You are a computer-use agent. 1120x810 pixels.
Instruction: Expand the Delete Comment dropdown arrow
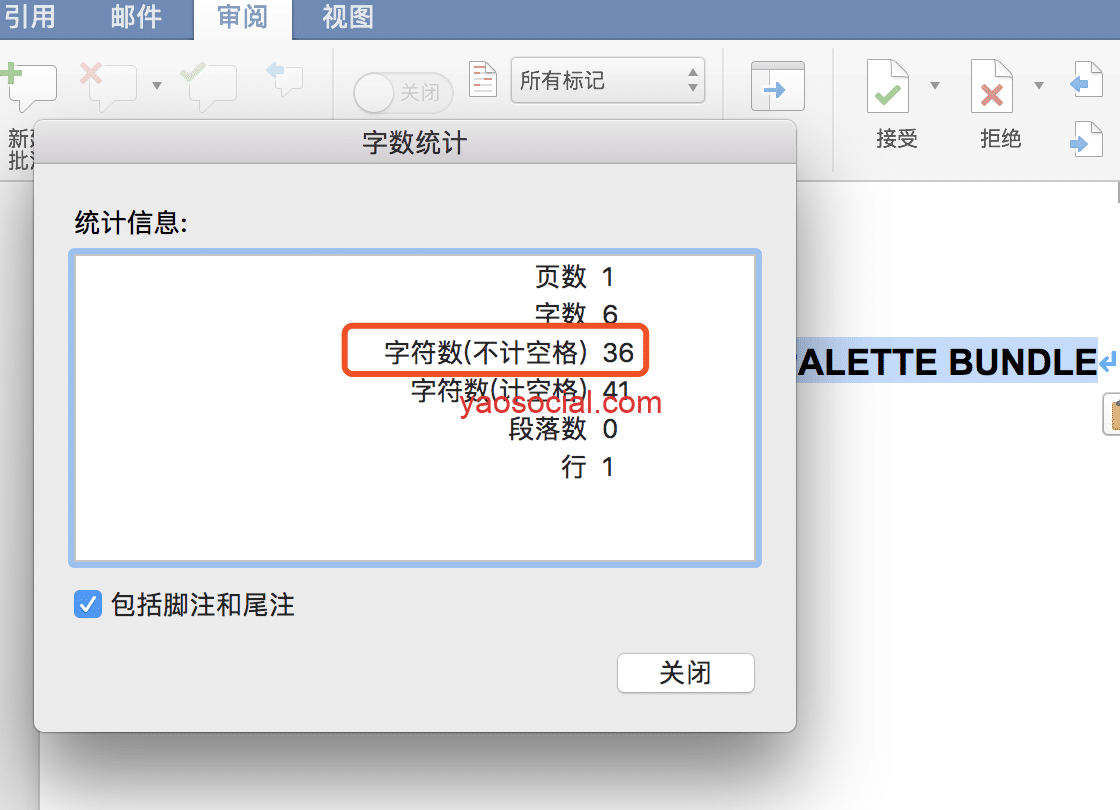click(157, 86)
